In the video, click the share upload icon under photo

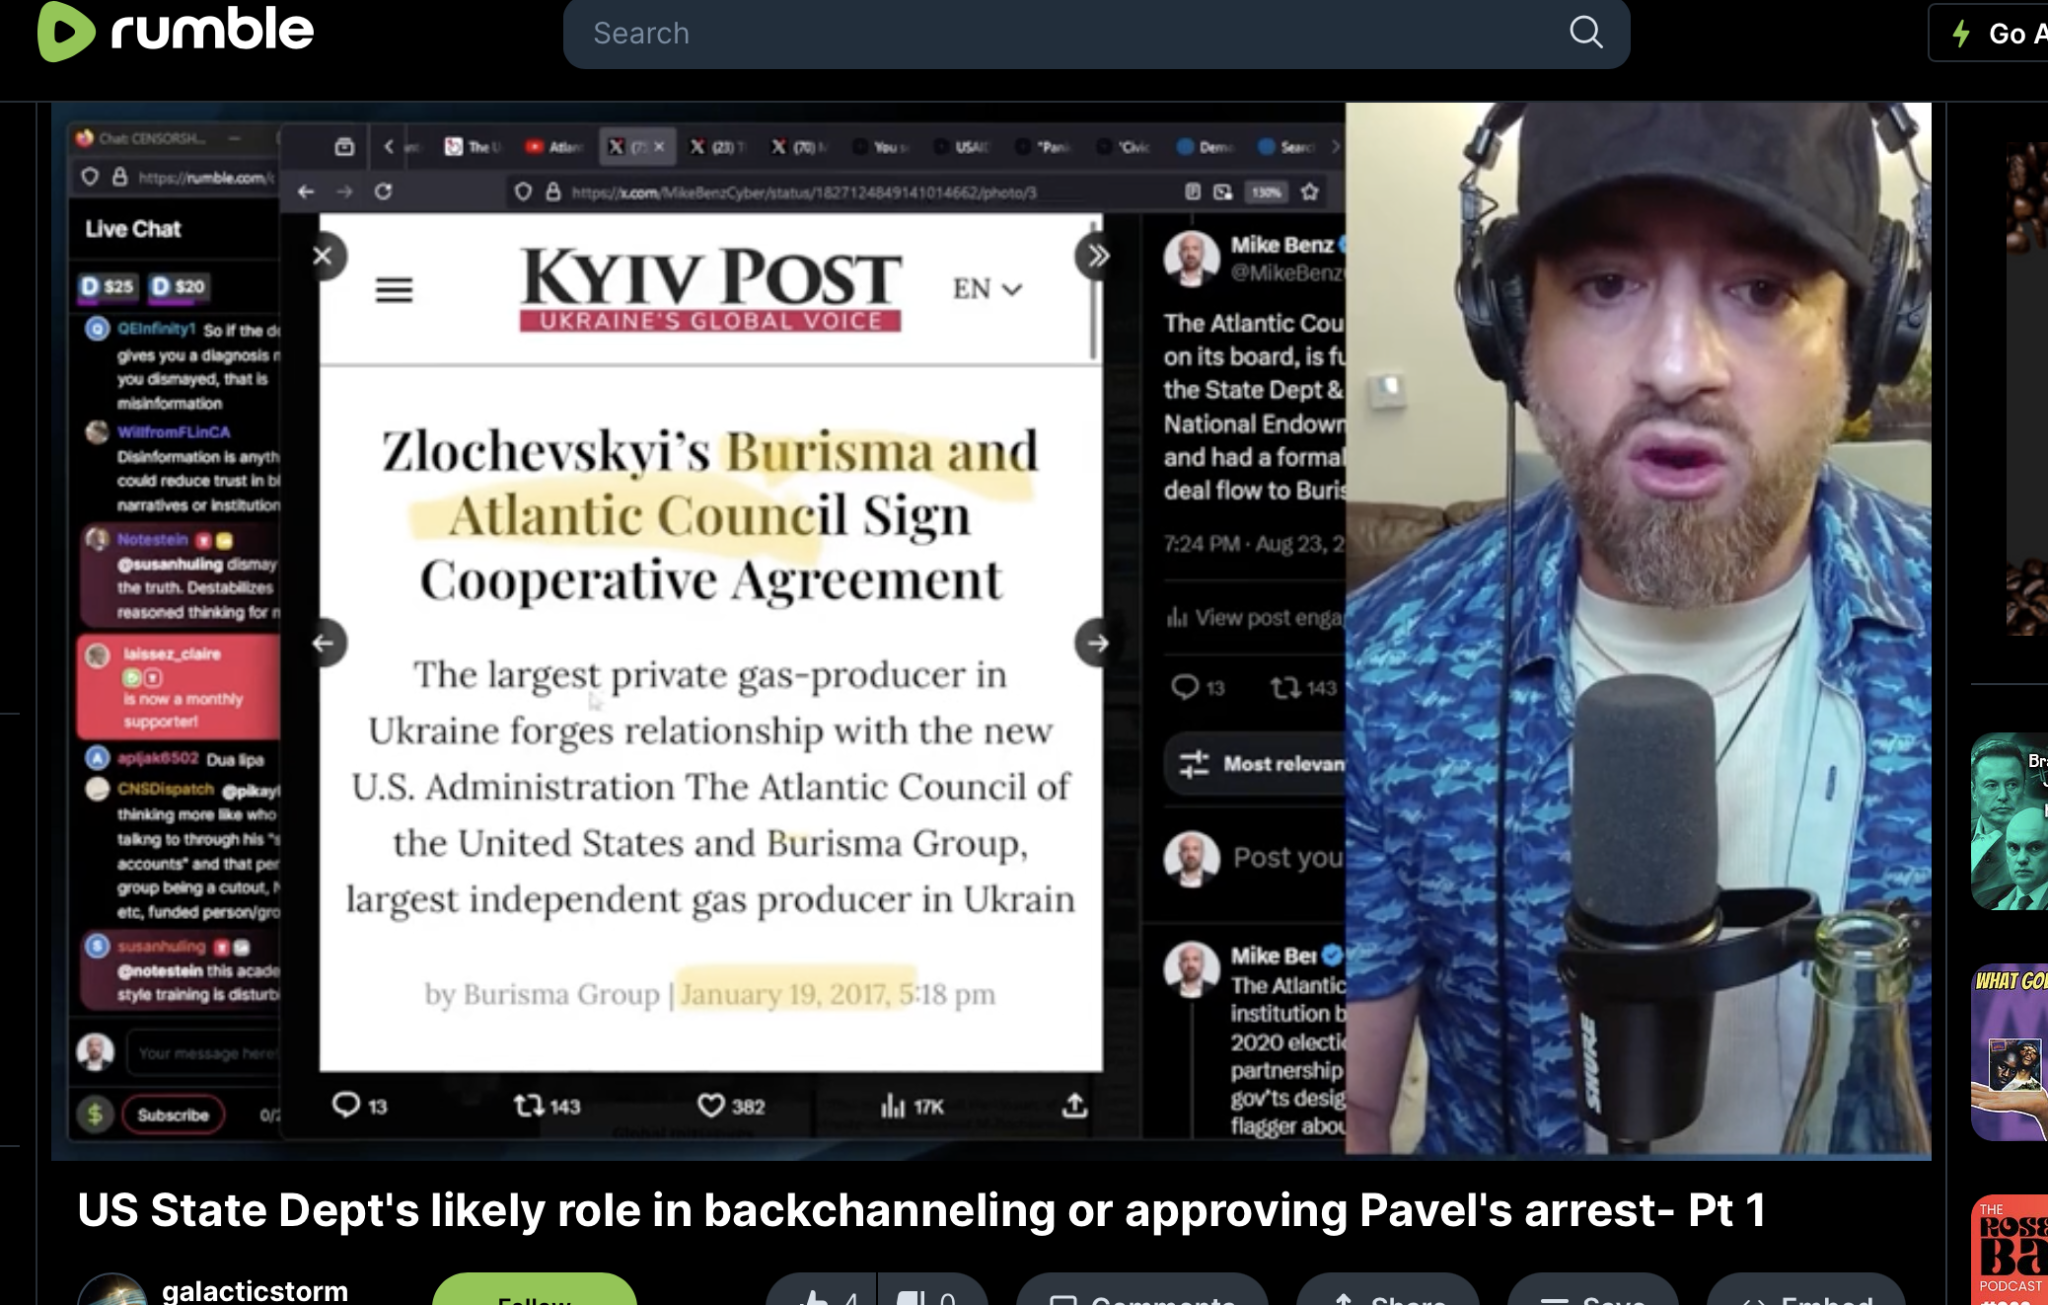(x=1074, y=1104)
